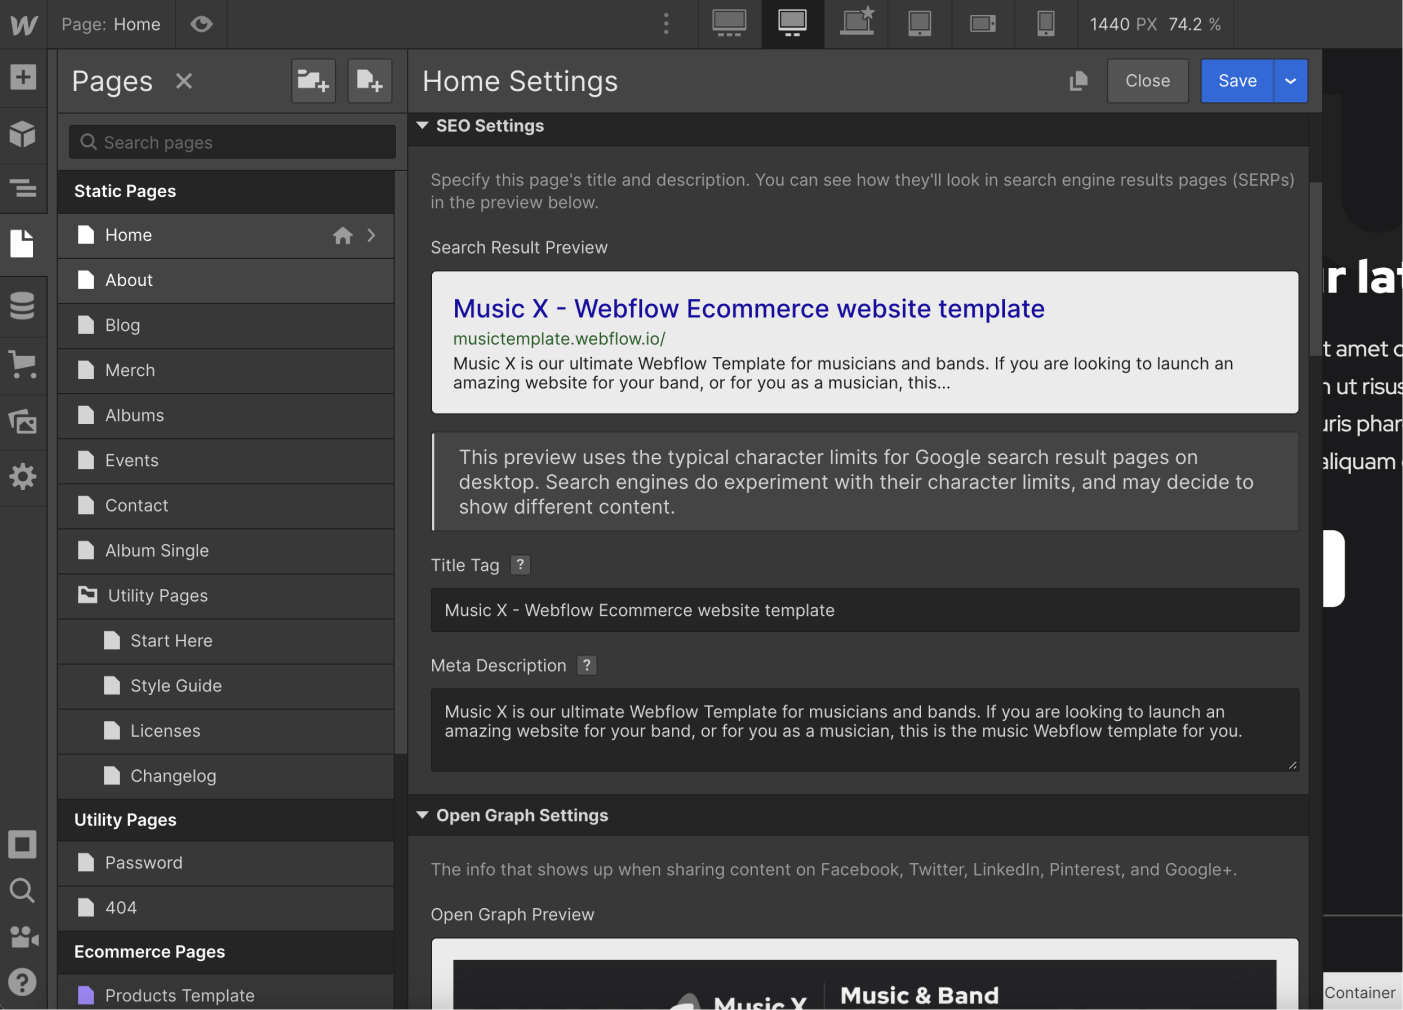Open the Components panel

pos(22,134)
